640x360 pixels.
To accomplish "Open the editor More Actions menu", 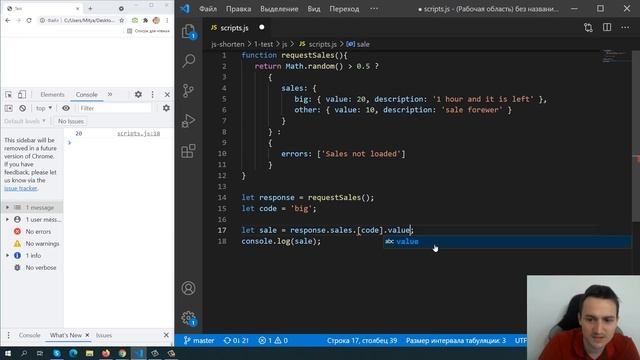I will 625,27.
